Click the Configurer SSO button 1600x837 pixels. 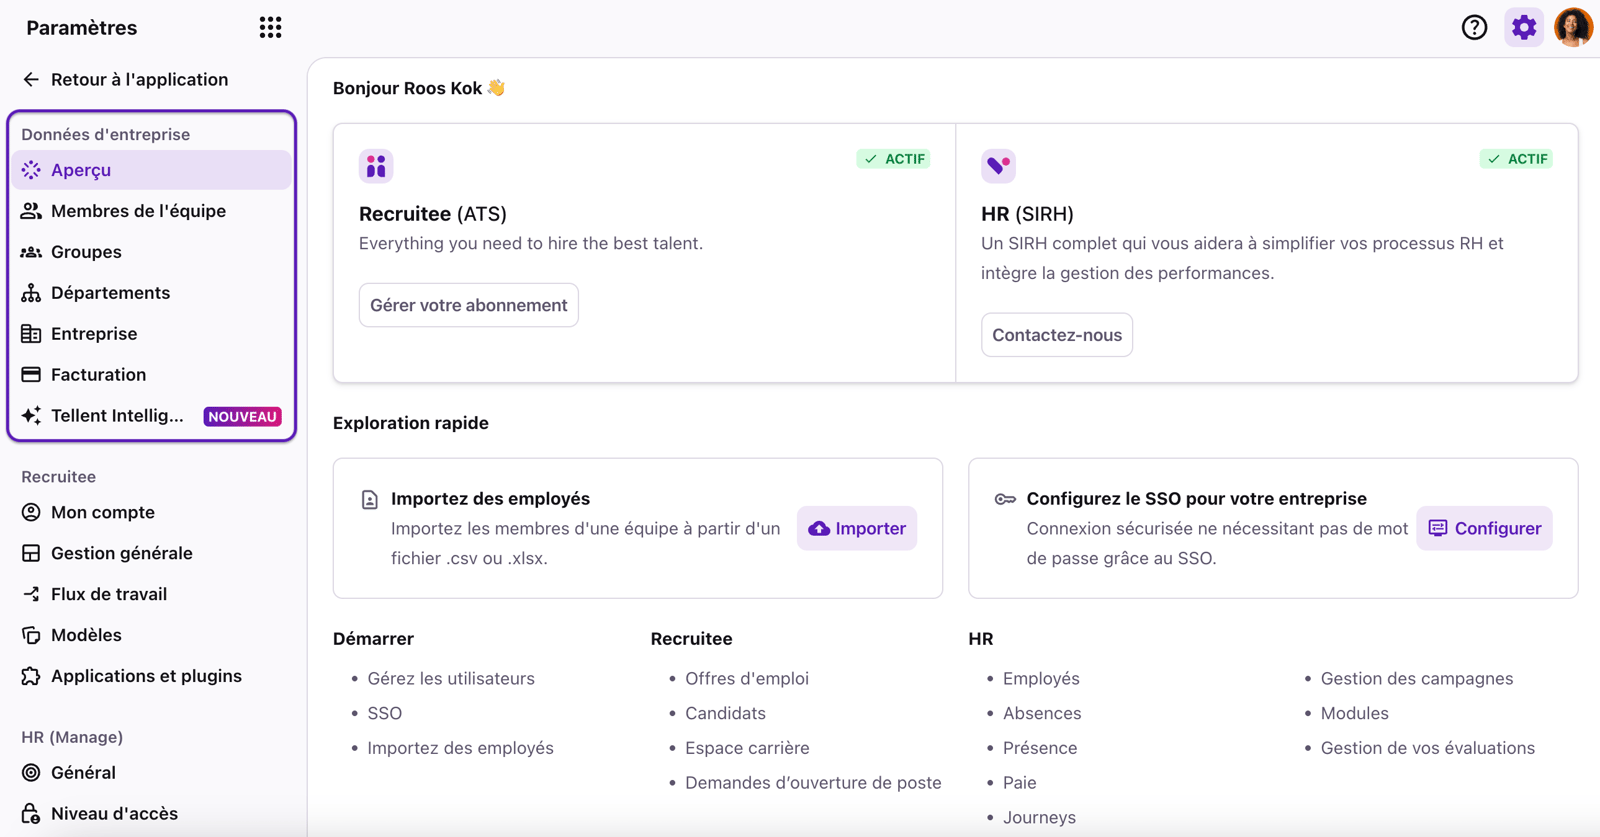pos(1484,528)
